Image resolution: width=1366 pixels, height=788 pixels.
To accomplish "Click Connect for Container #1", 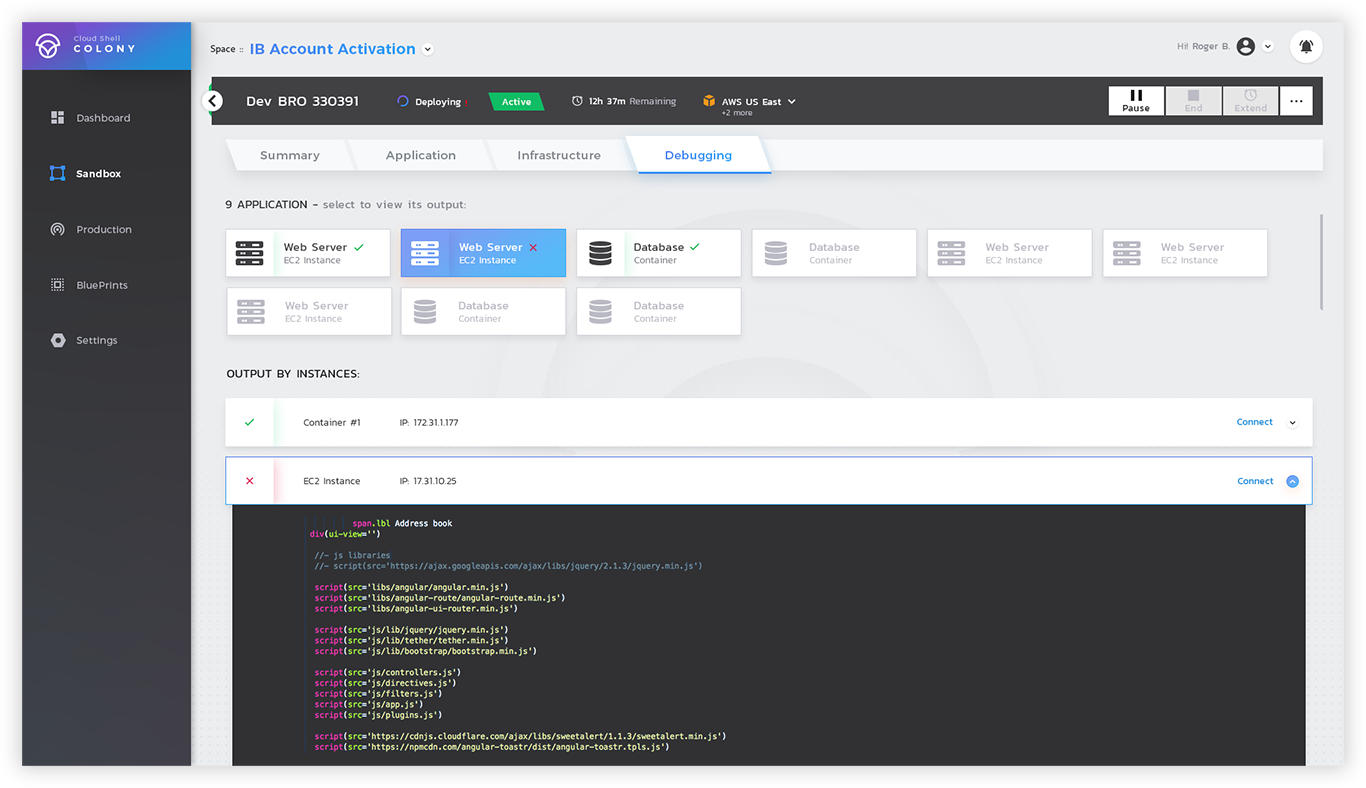I will coord(1254,422).
